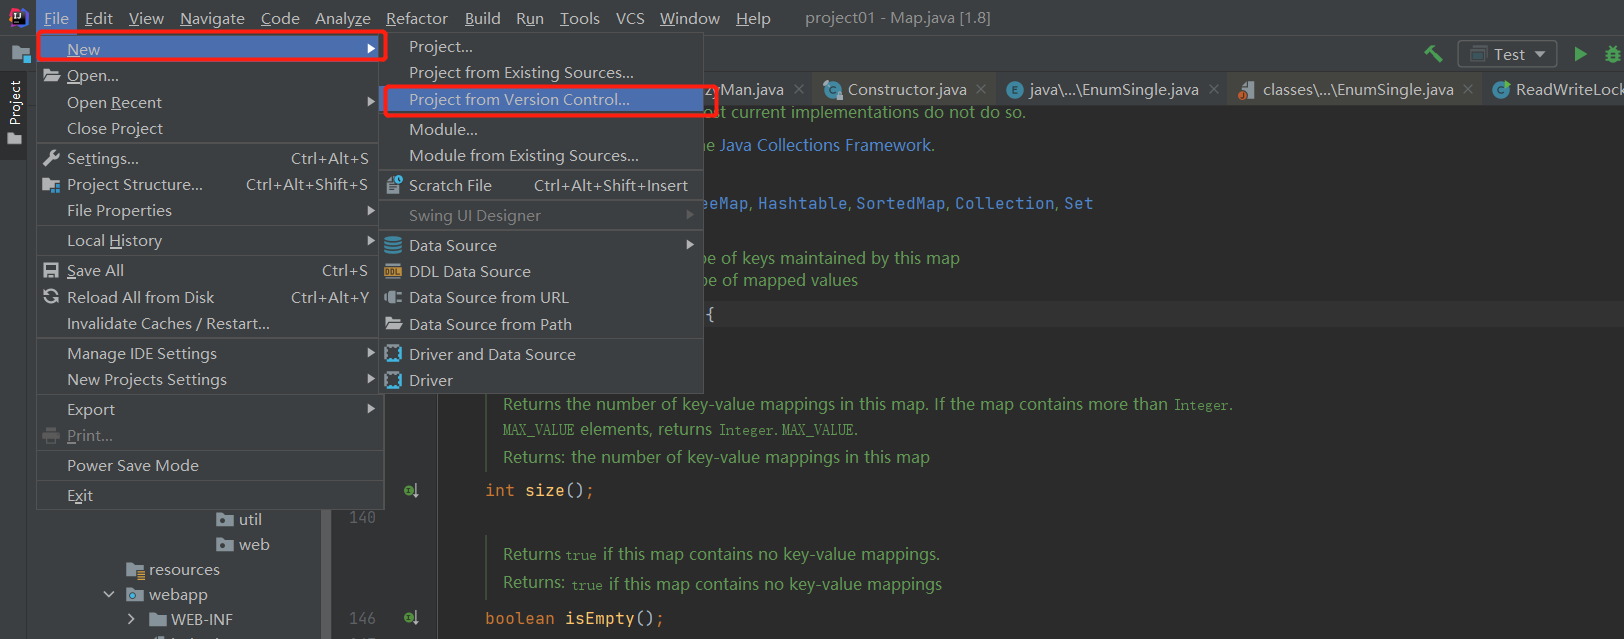Open the Java Collections Framework link
The image size is (1624, 639).
point(826,145)
